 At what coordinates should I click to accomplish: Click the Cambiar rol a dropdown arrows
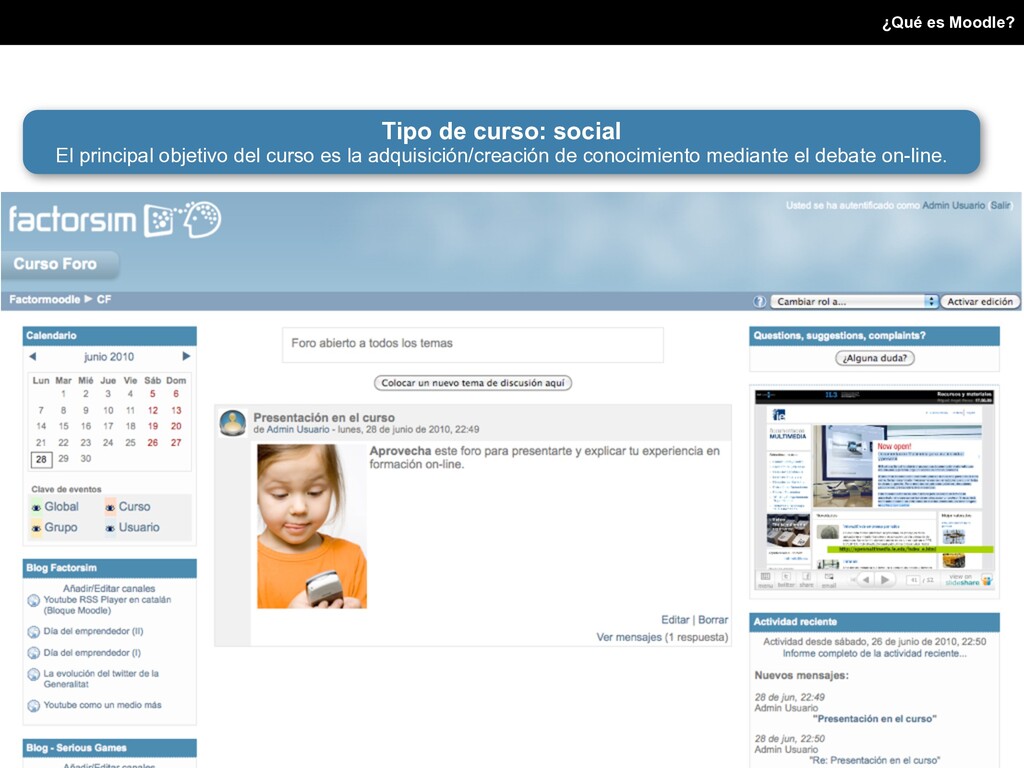click(x=932, y=302)
